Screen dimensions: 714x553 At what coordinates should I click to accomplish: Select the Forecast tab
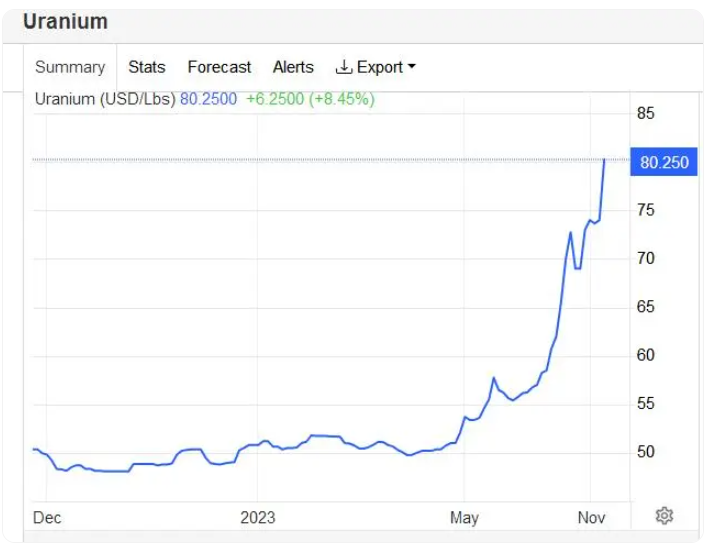tap(219, 67)
